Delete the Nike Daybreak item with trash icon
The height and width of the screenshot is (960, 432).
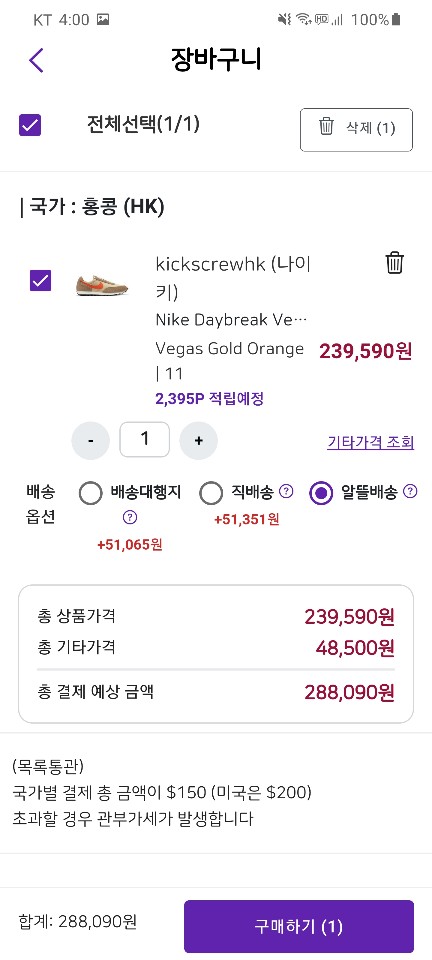coord(395,263)
